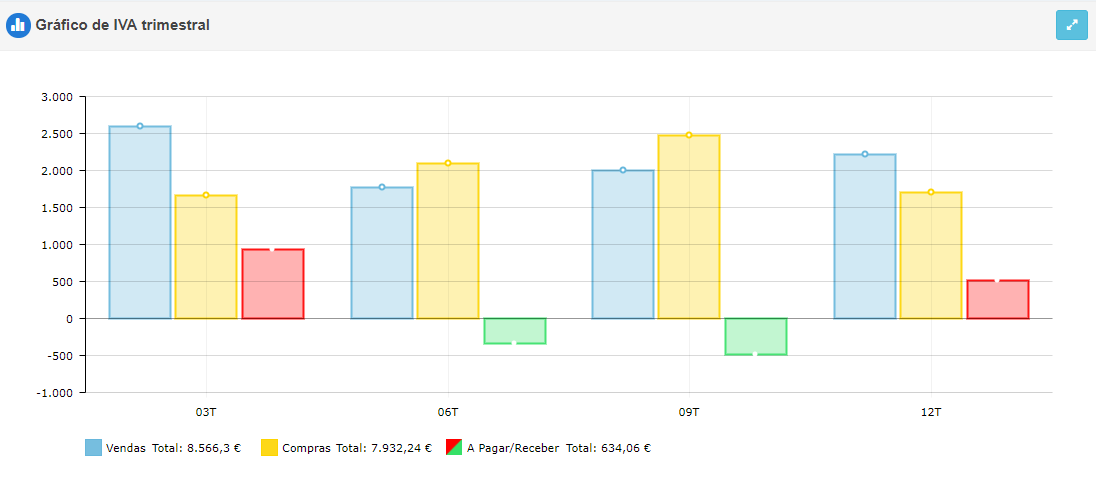This screenshot has width=1096, height=498.
Task: Select the blue Vendas bar for 09T
Action: (x=623, y=244)
